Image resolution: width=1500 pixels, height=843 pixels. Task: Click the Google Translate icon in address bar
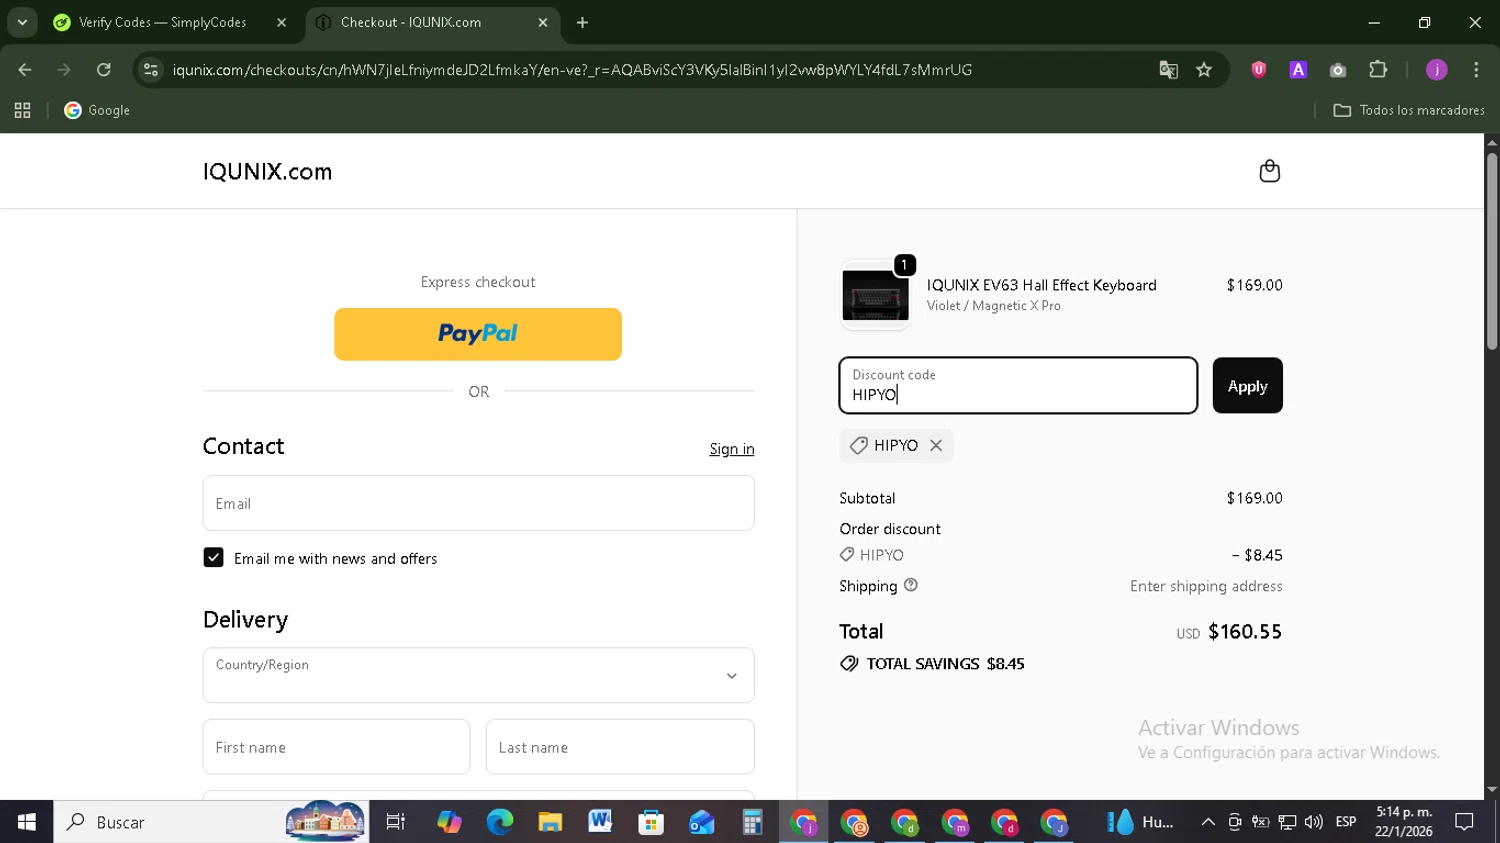click(x=1168, y=69)
